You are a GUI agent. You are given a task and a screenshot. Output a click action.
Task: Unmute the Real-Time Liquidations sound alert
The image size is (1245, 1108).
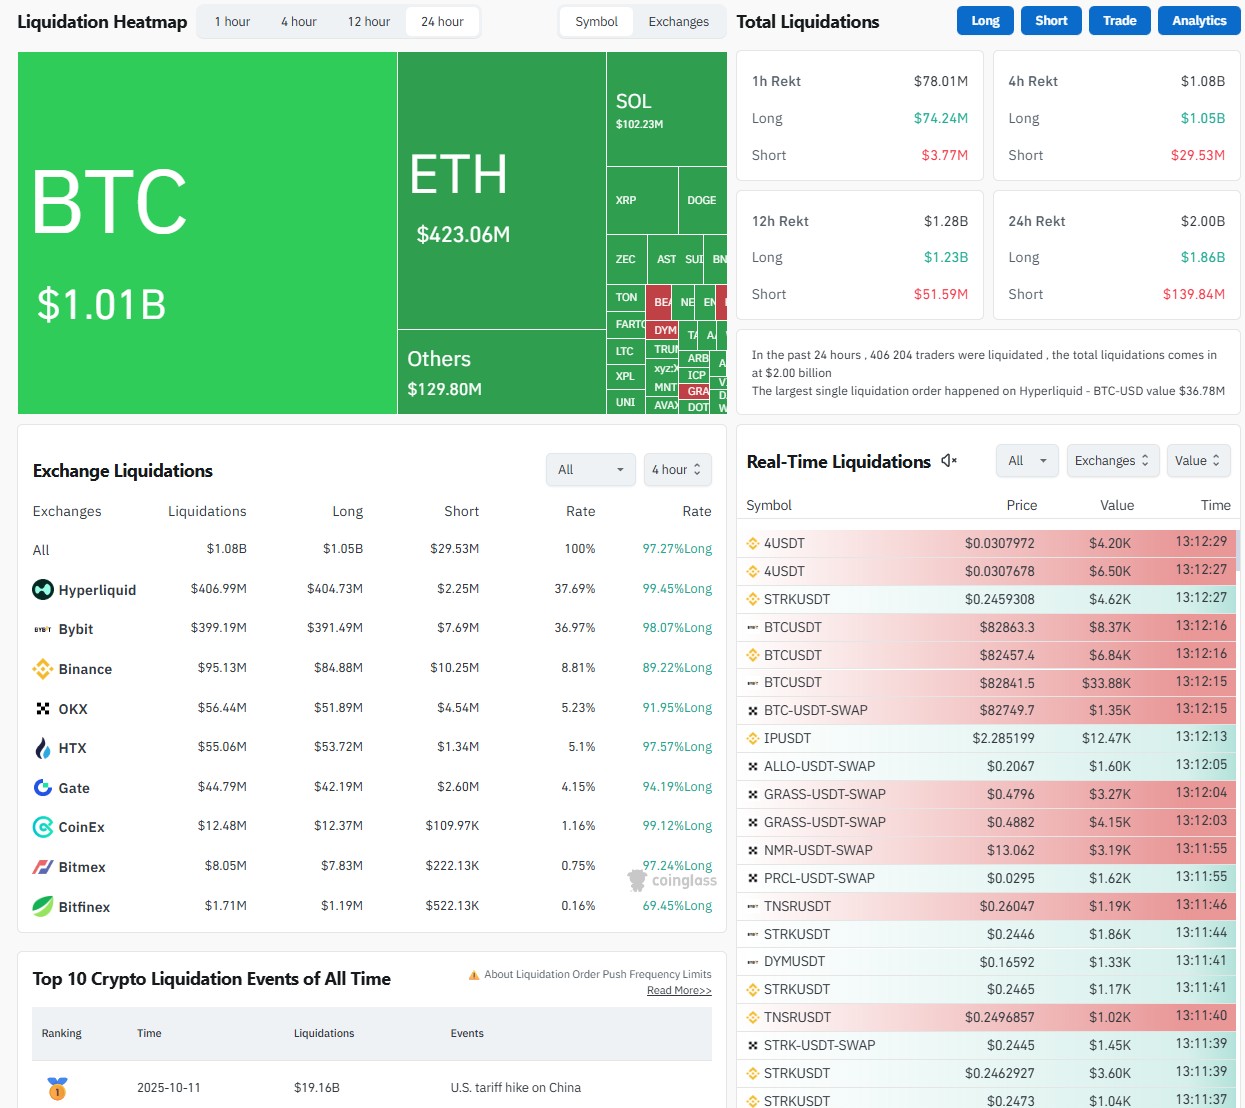click(948, 461)
